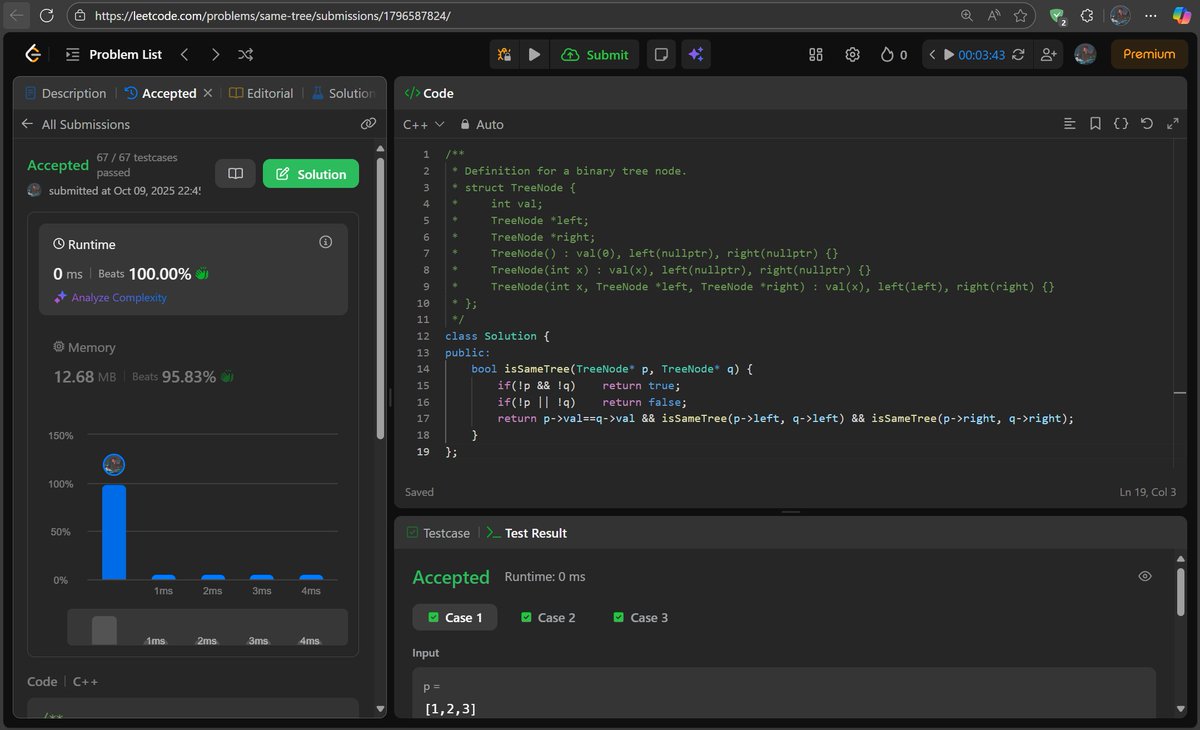Select the Accepted tab
The image size is (1200, 730).
[x=160, y=93]
